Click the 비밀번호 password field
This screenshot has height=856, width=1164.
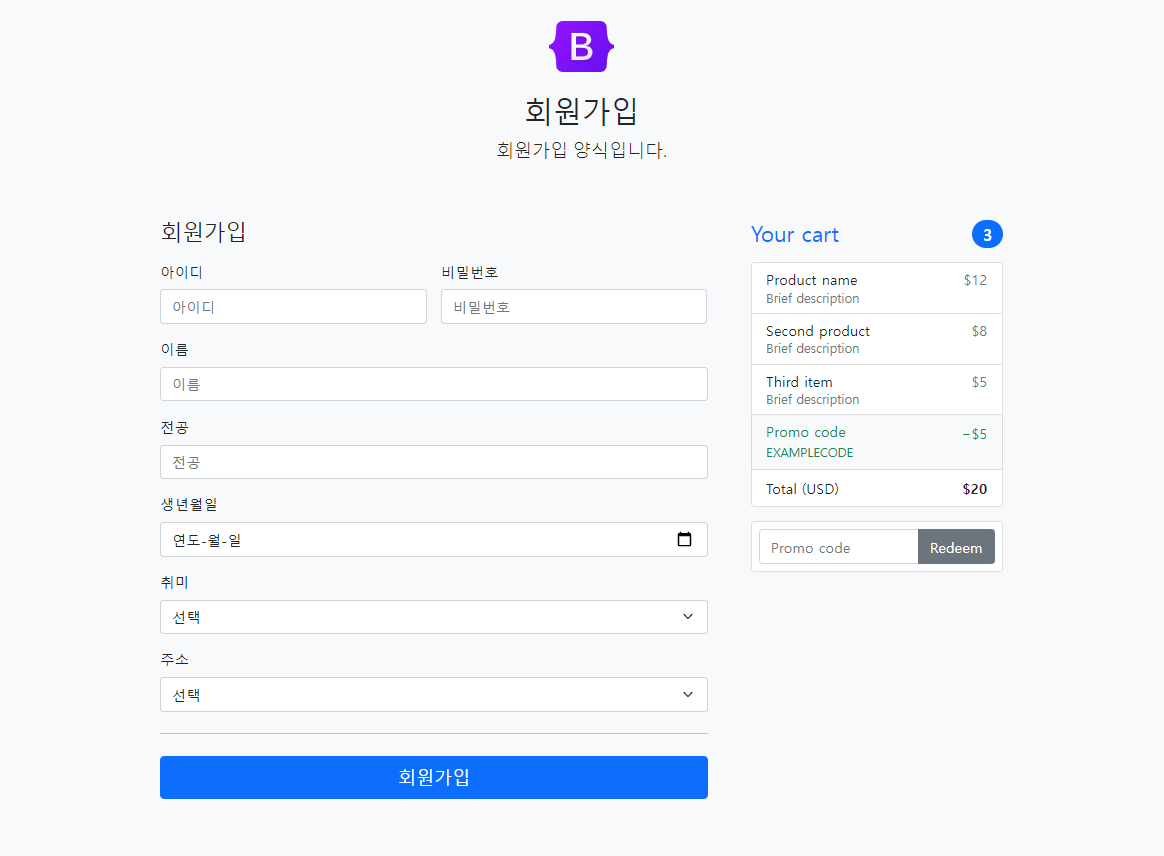coord(573,306)
